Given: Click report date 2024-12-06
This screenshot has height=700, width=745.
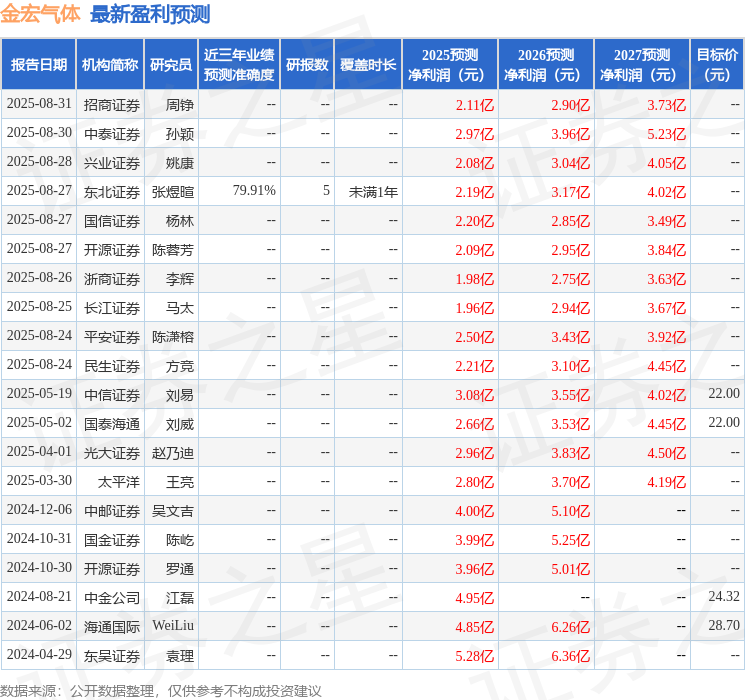Looking at the screenshot, I should pos(39,509).
